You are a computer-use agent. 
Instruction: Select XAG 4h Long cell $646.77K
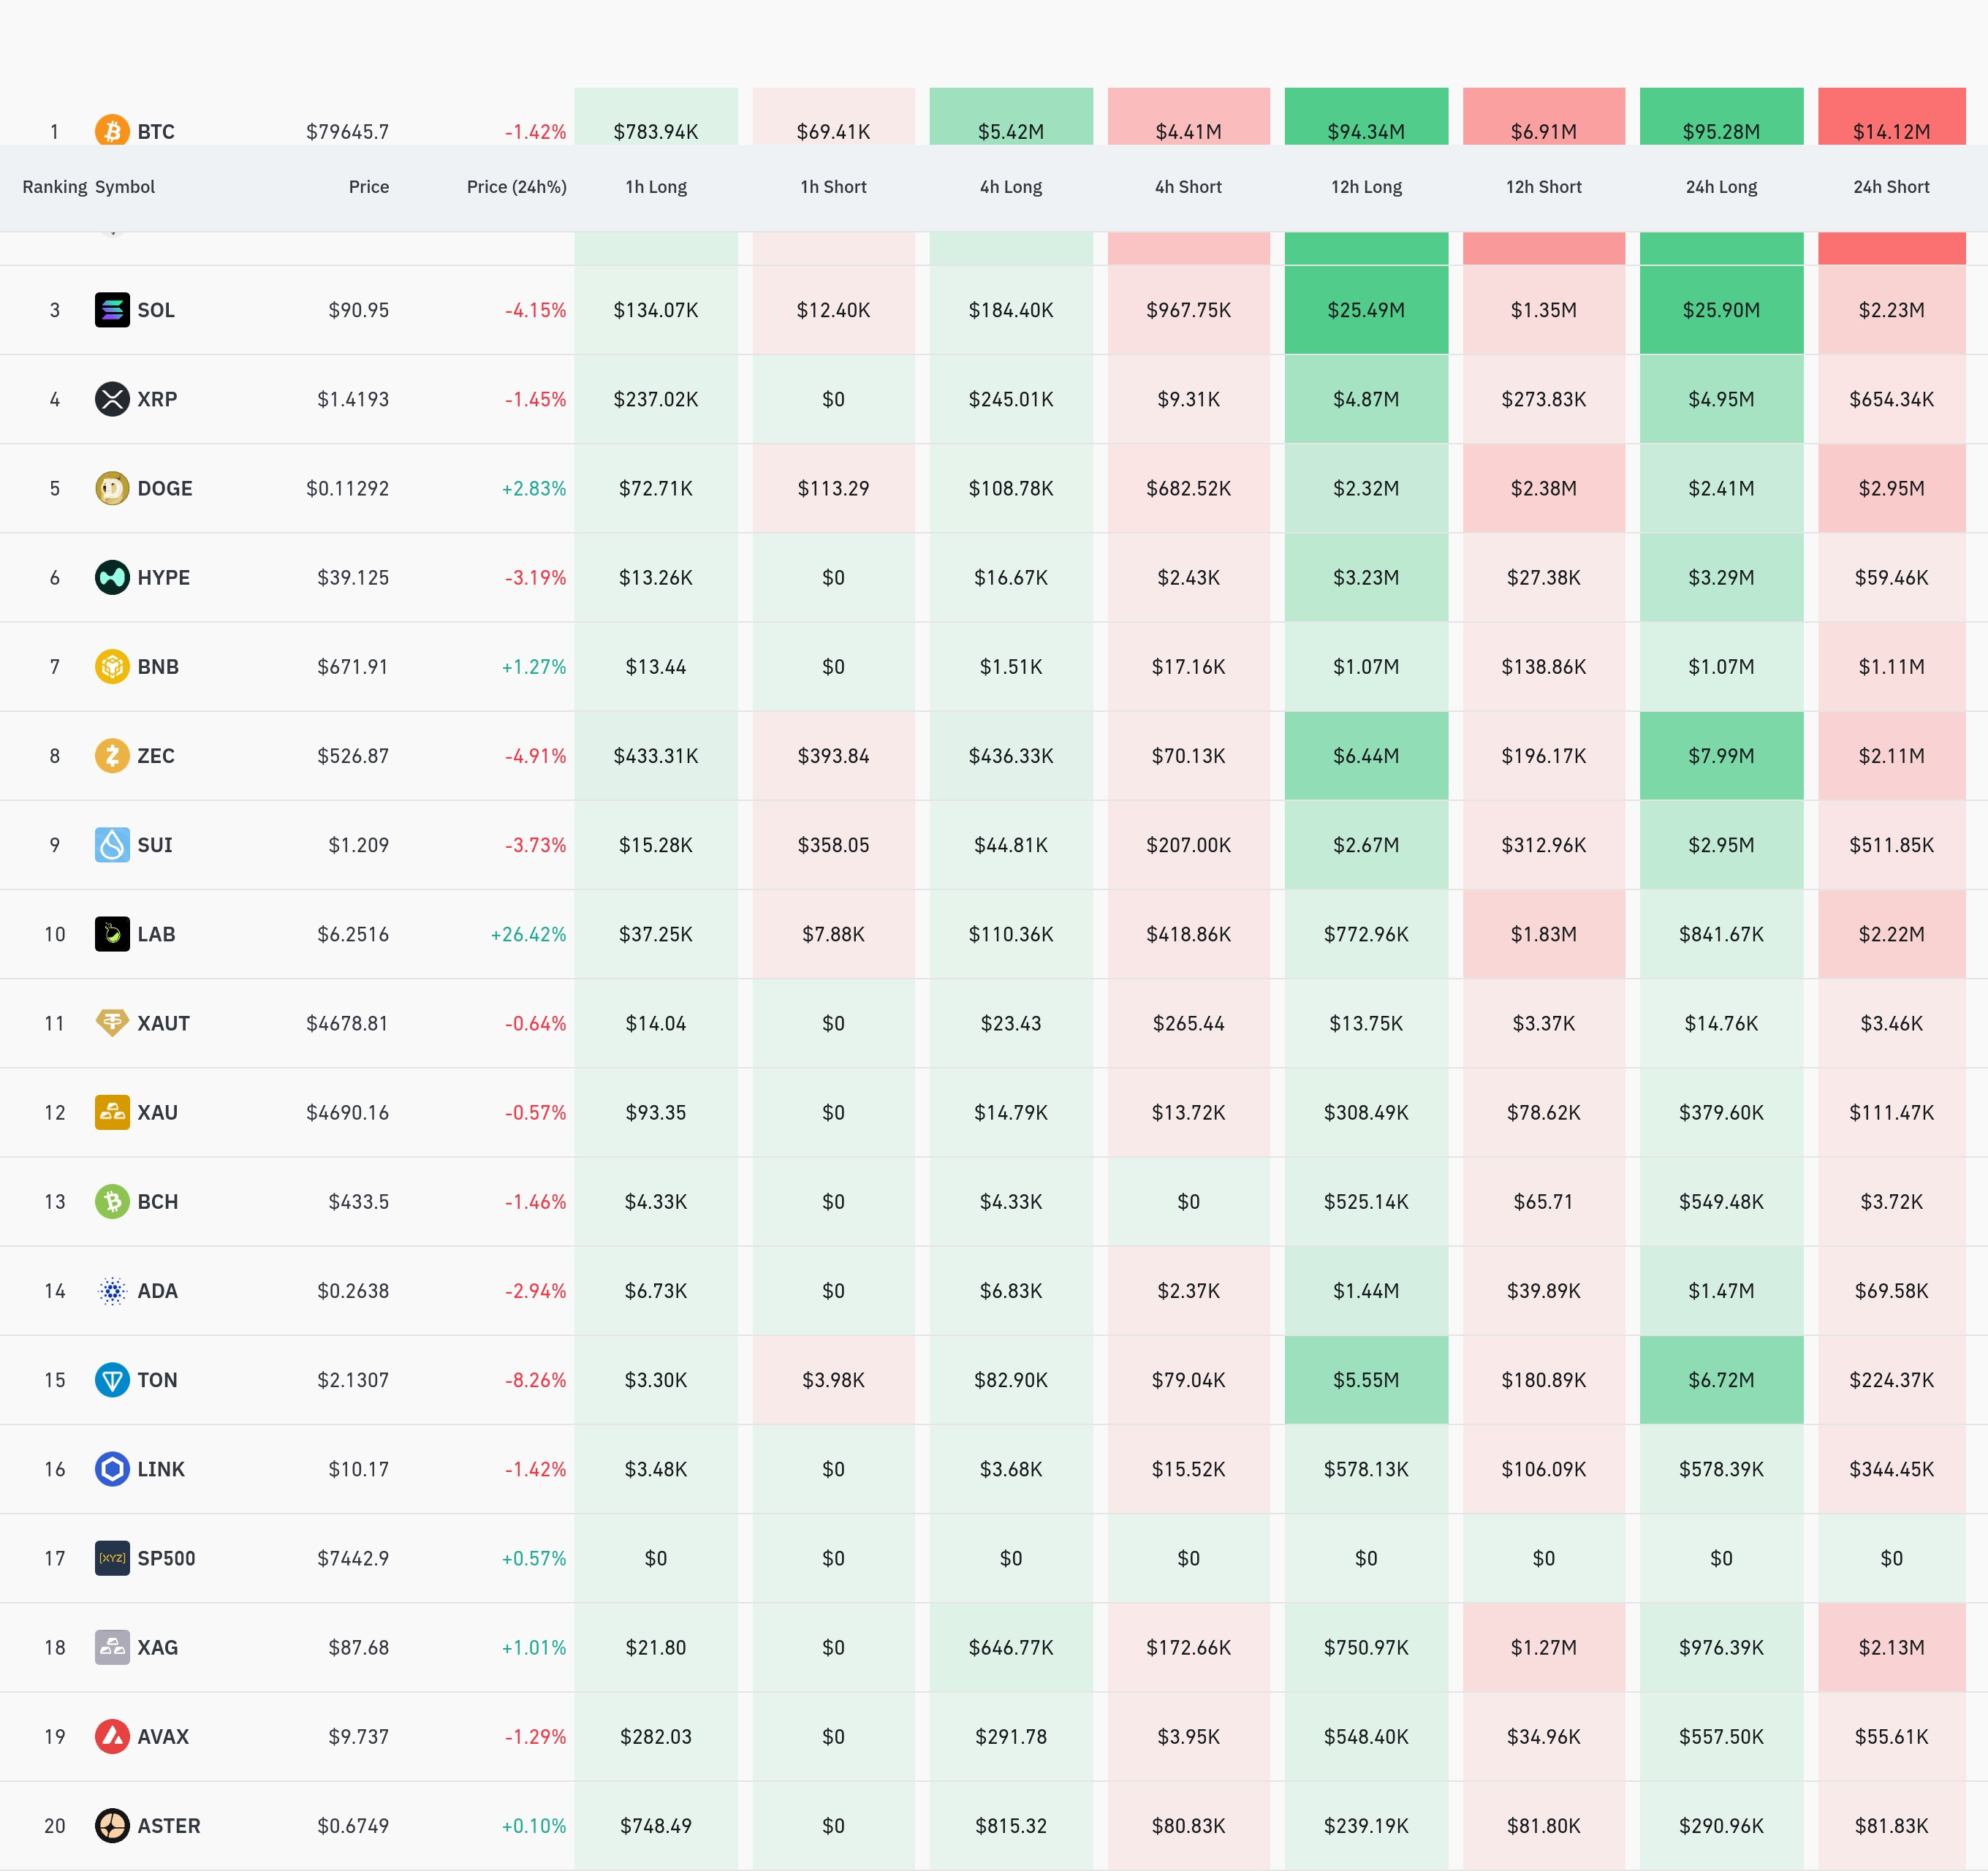pyautogui.click(x=1011, y=1647)
